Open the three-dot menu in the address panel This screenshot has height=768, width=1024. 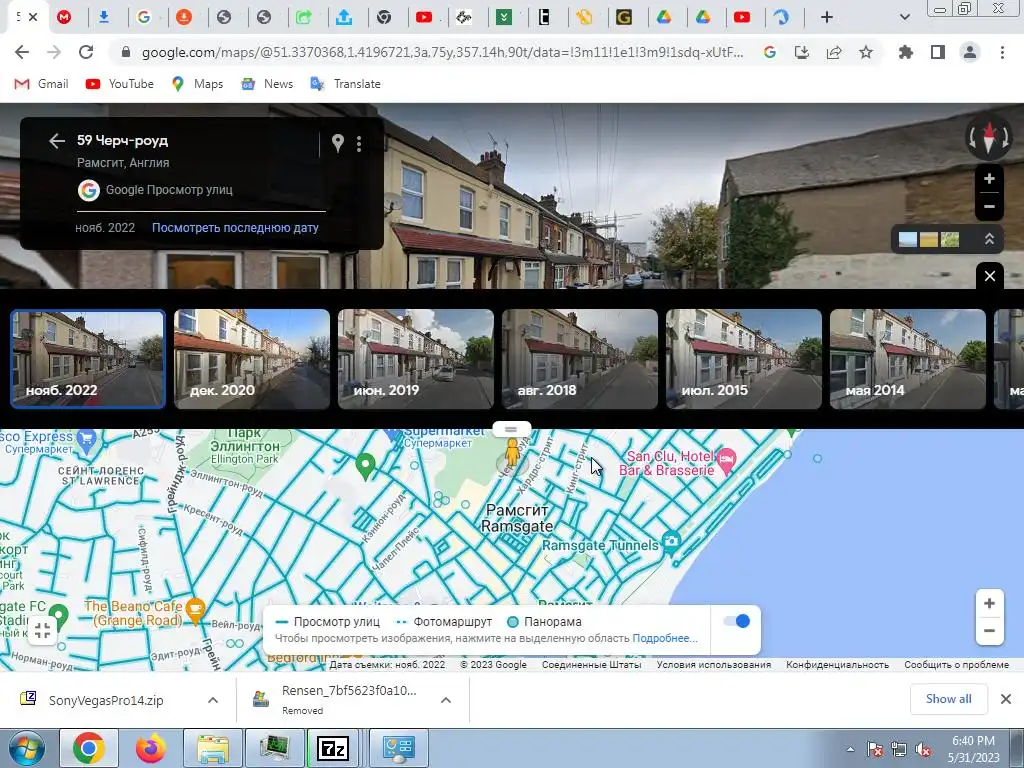coord(359,144)
